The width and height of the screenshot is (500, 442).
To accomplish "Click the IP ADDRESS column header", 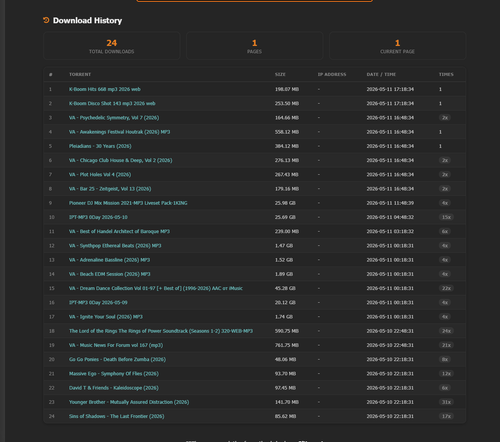I will 332,74.
